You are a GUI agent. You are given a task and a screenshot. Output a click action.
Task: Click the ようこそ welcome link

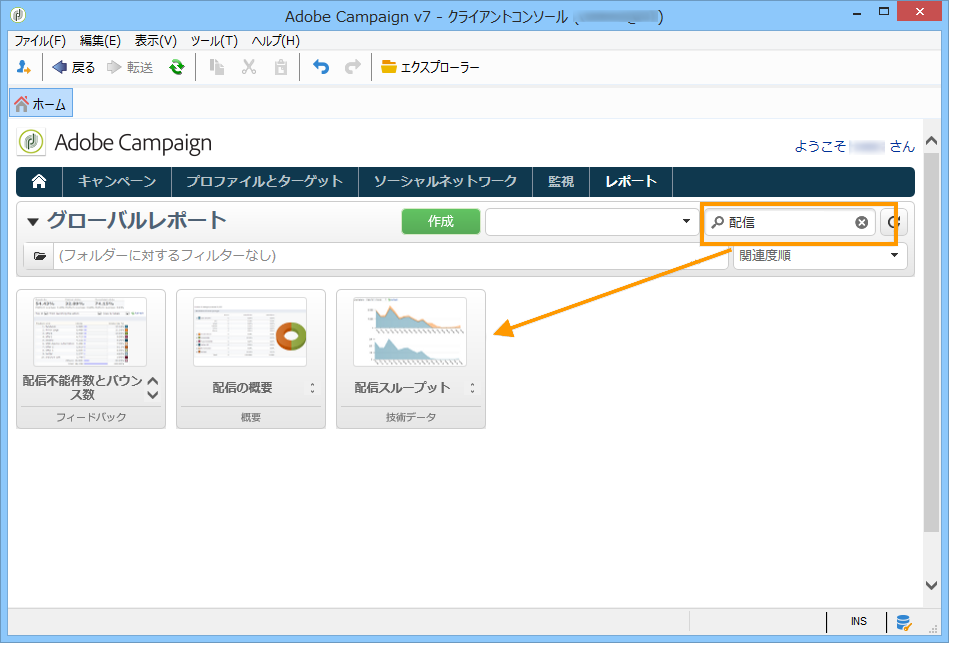[854, 146]
